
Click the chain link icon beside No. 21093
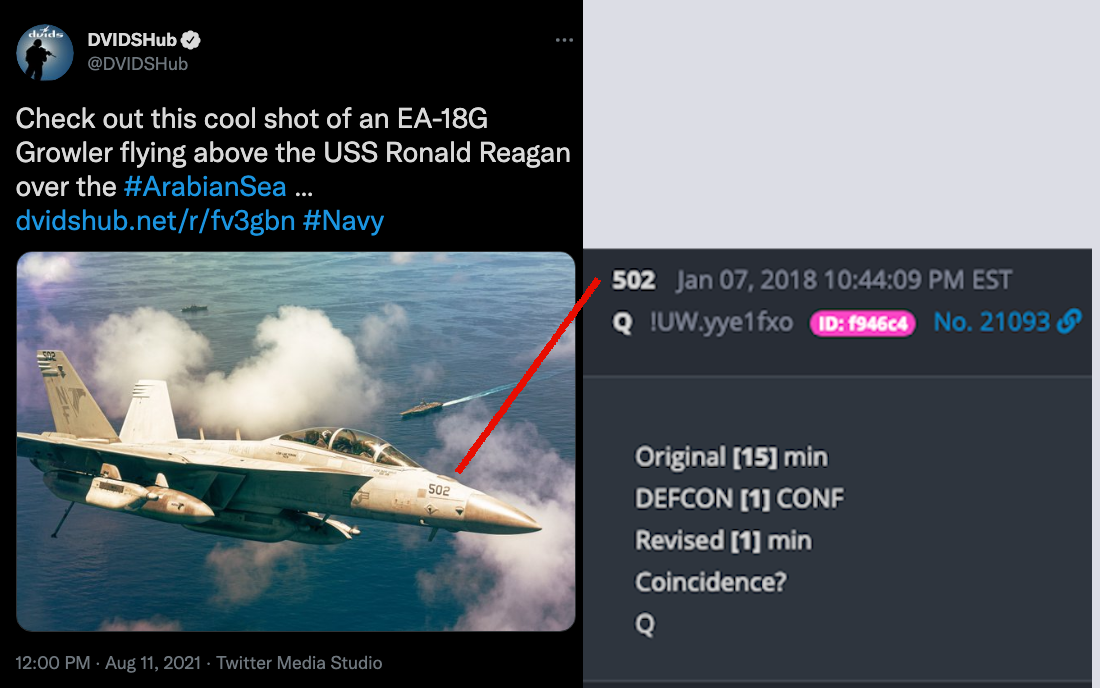pos(1069,321)
